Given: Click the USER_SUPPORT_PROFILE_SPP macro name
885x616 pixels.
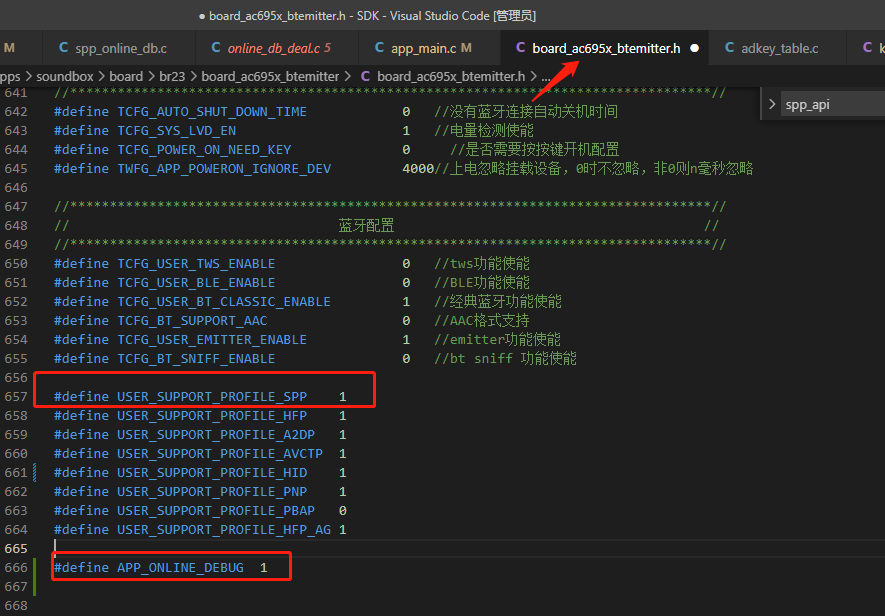Looking at the screenshot, I should point(212,397).
